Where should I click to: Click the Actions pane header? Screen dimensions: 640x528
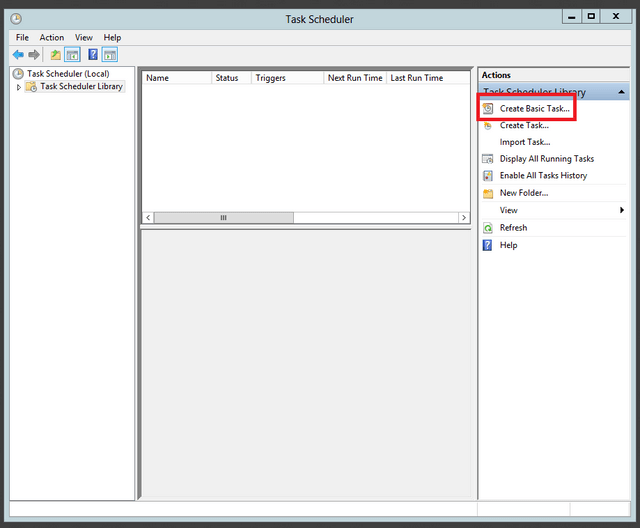553,75
